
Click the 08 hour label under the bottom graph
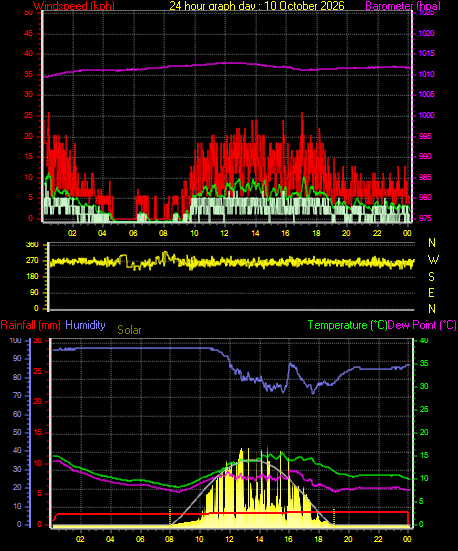point(170,539)
